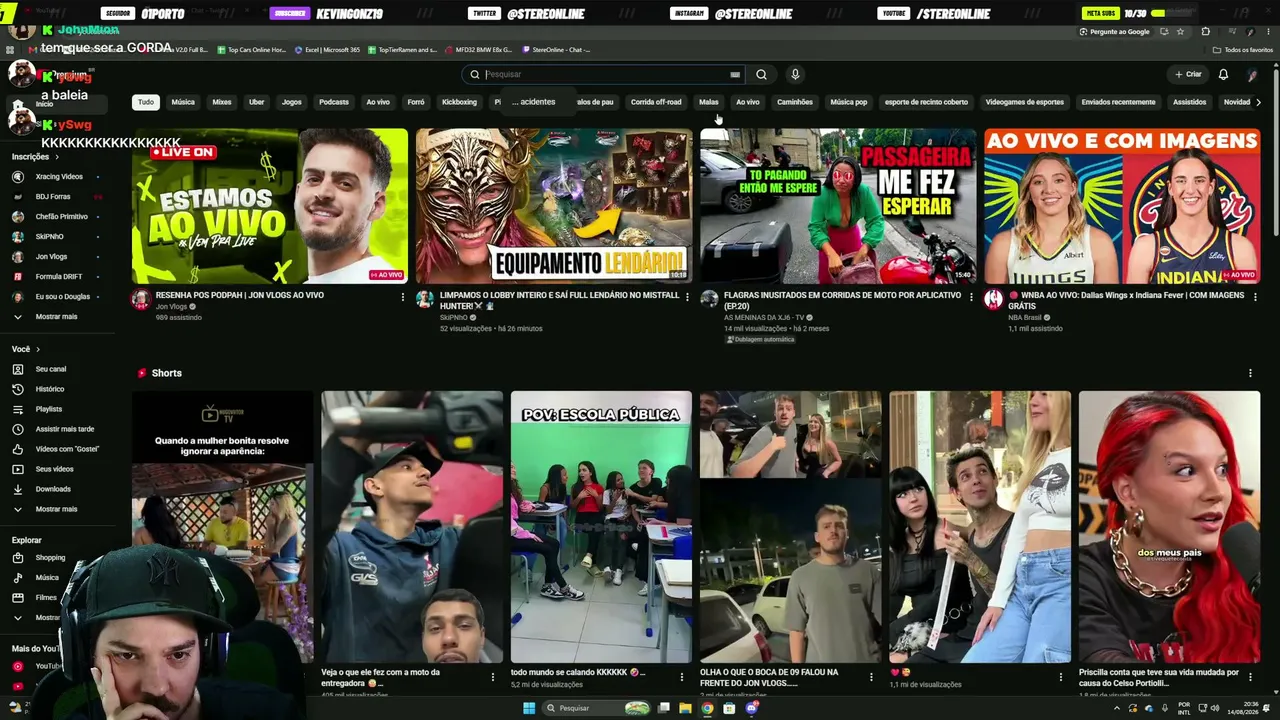The image size is (1280, 720).
Task: Open options for Mistfall Hunter video
Action: 687,296
